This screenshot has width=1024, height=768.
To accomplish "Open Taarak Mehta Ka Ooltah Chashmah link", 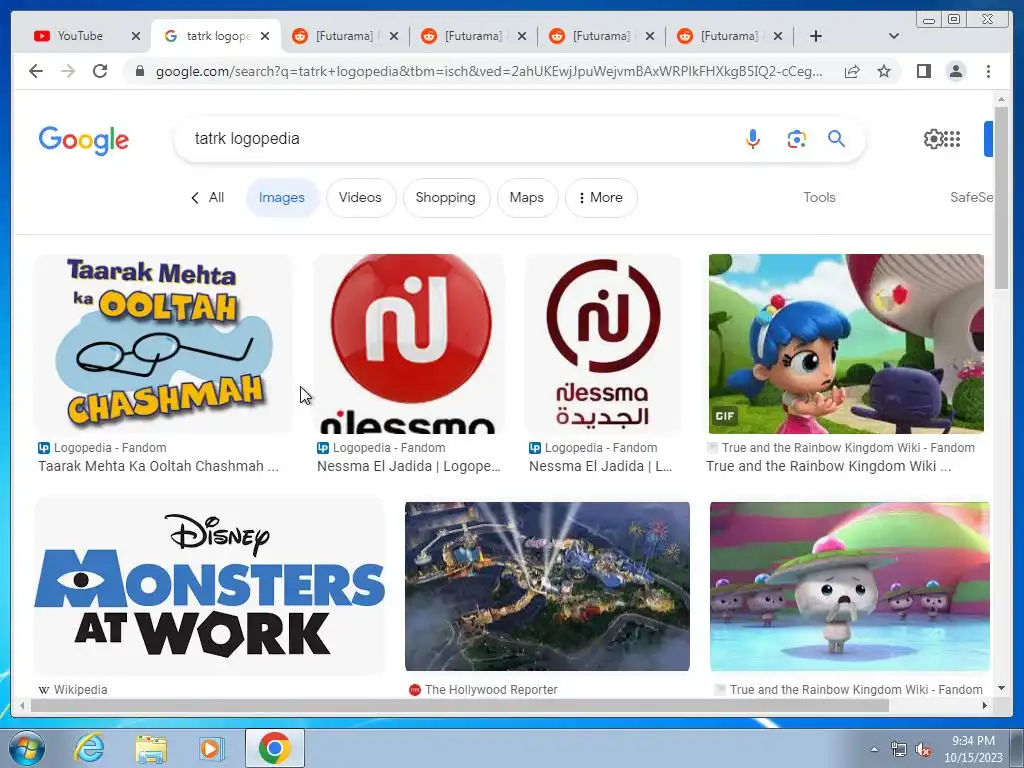I will tap(158, 466).
